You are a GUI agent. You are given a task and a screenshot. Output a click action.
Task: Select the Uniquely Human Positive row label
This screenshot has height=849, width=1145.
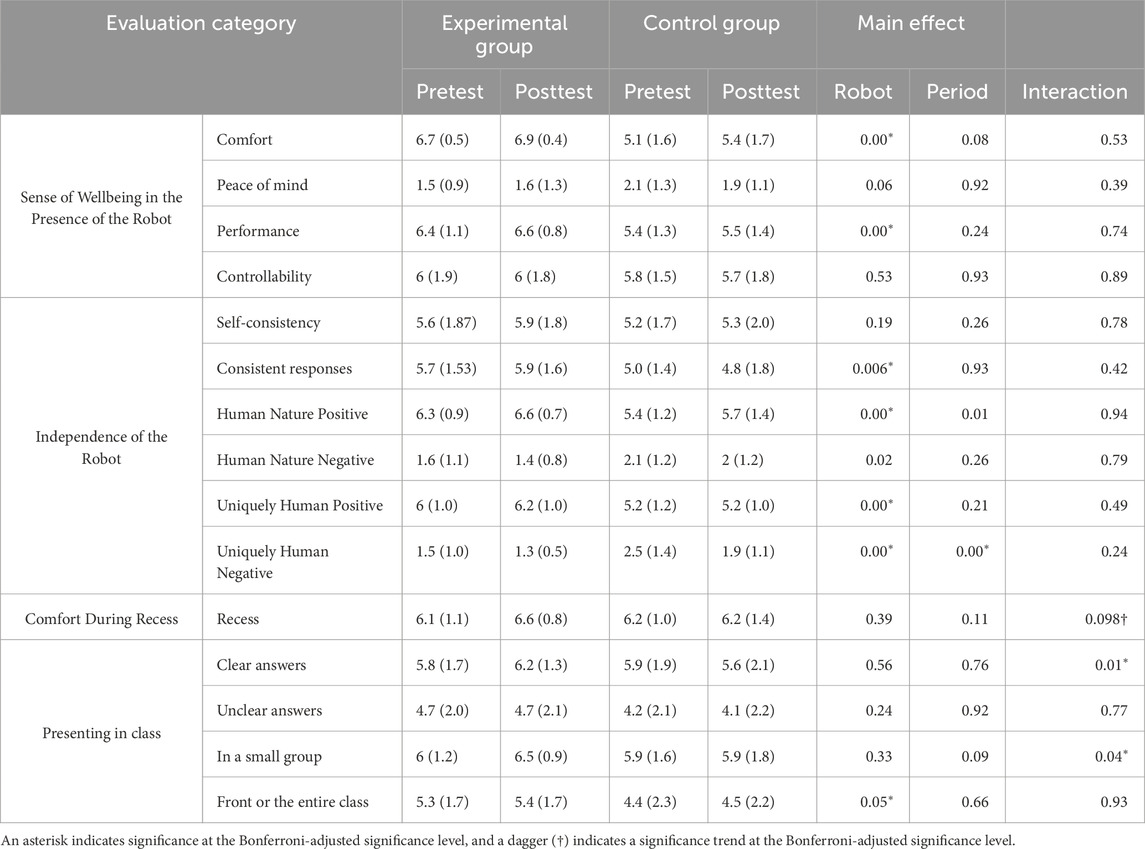299,505
